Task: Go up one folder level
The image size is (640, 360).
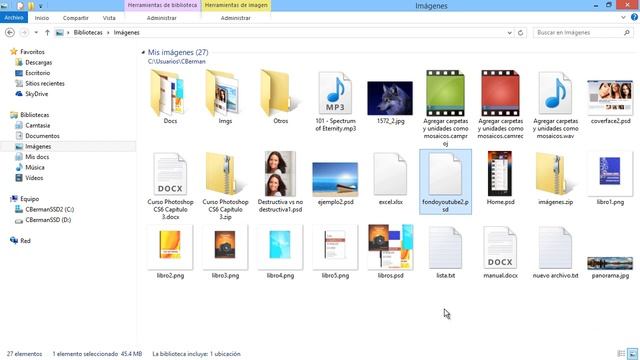Action: click(47, 33)
